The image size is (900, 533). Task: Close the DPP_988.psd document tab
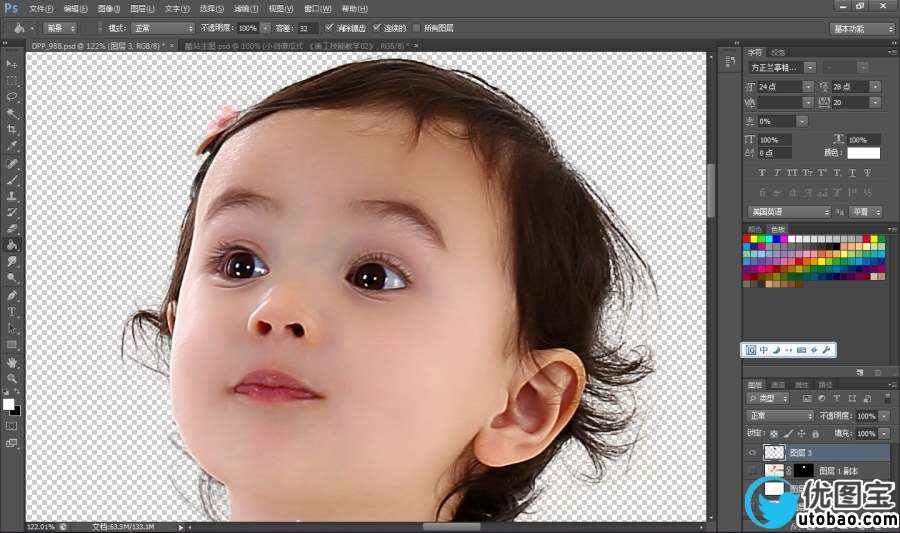pyautogui.click(x=172, y=45)
